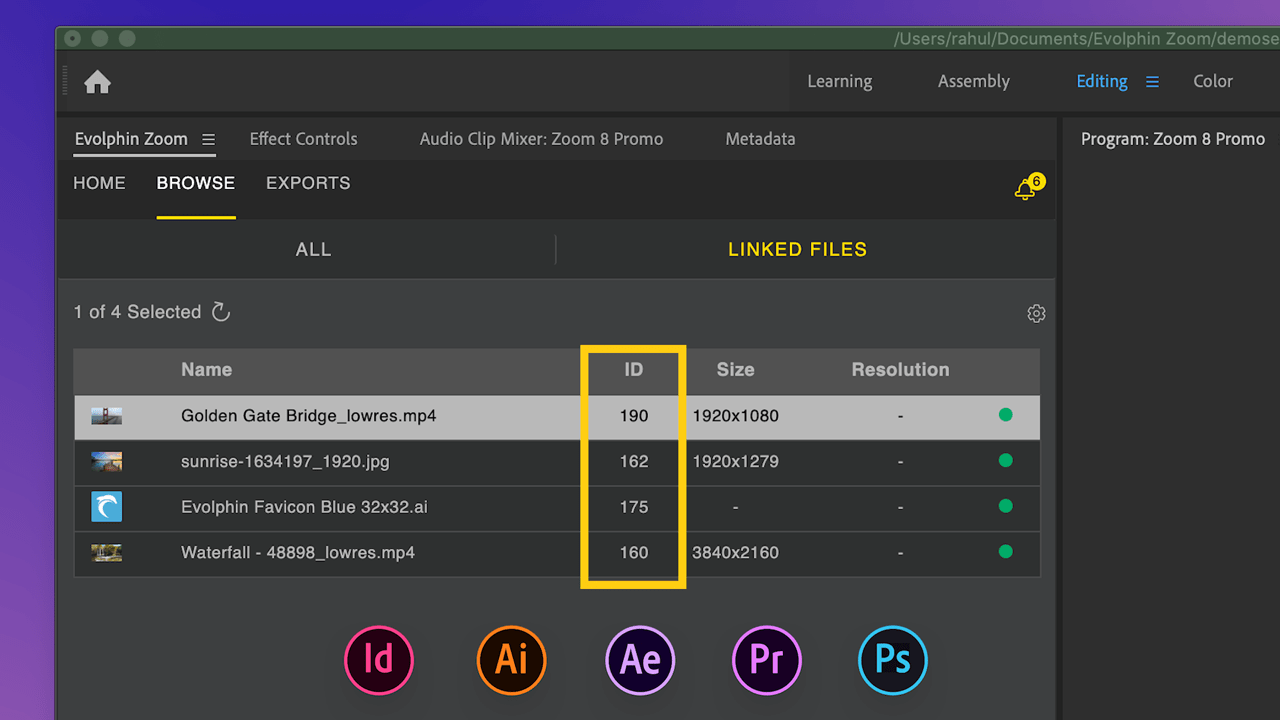Viewport: 1280px width, 720px height.
Task: Select Golden Gate Bridge_lowres.mp4 file name
Action: 308,416
